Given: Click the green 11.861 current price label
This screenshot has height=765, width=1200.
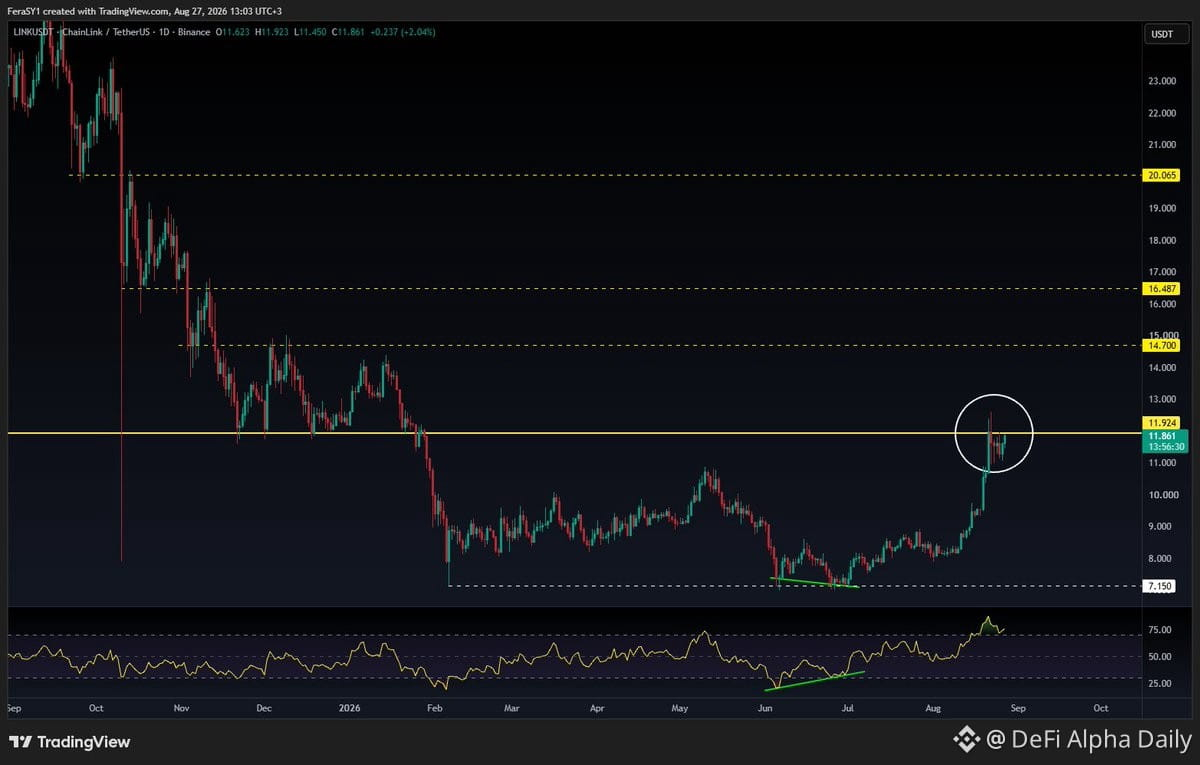Looking at the screenshot, I should coord(1162,436).
